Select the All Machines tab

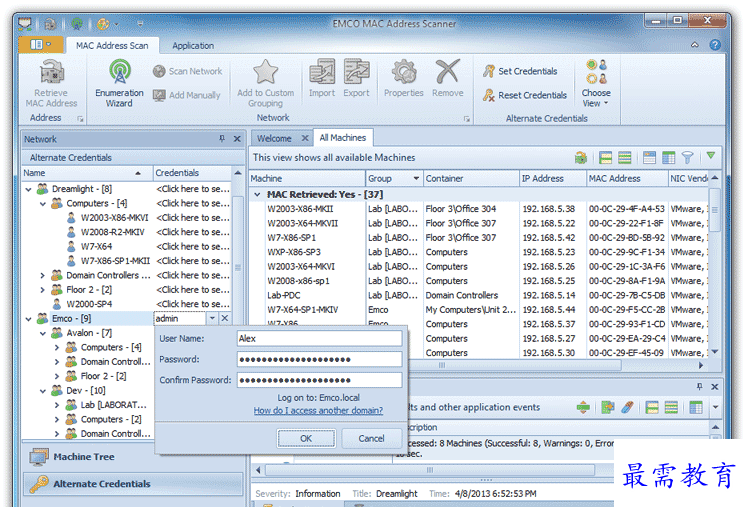(343, 138)
